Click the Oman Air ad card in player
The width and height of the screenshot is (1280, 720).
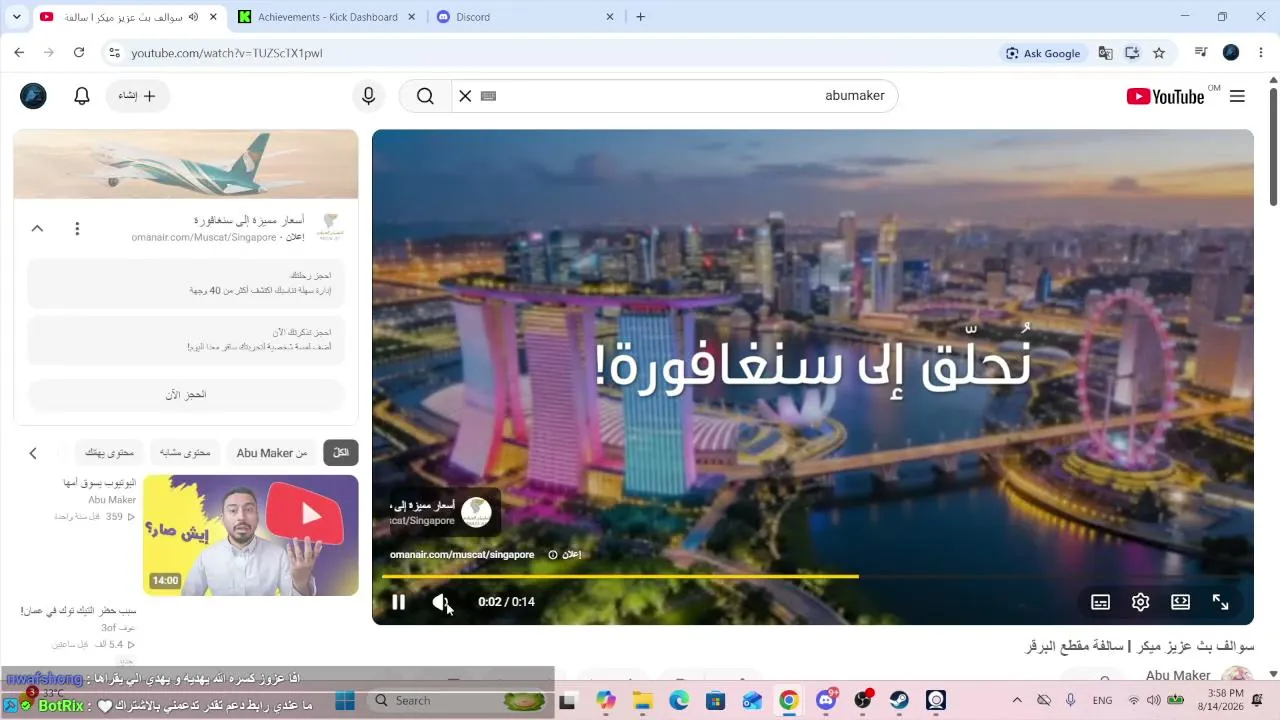[443, 513]
